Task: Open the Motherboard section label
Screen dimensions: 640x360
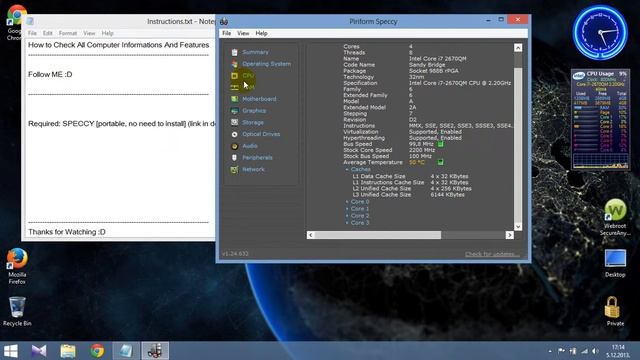Action: point(259,99)
